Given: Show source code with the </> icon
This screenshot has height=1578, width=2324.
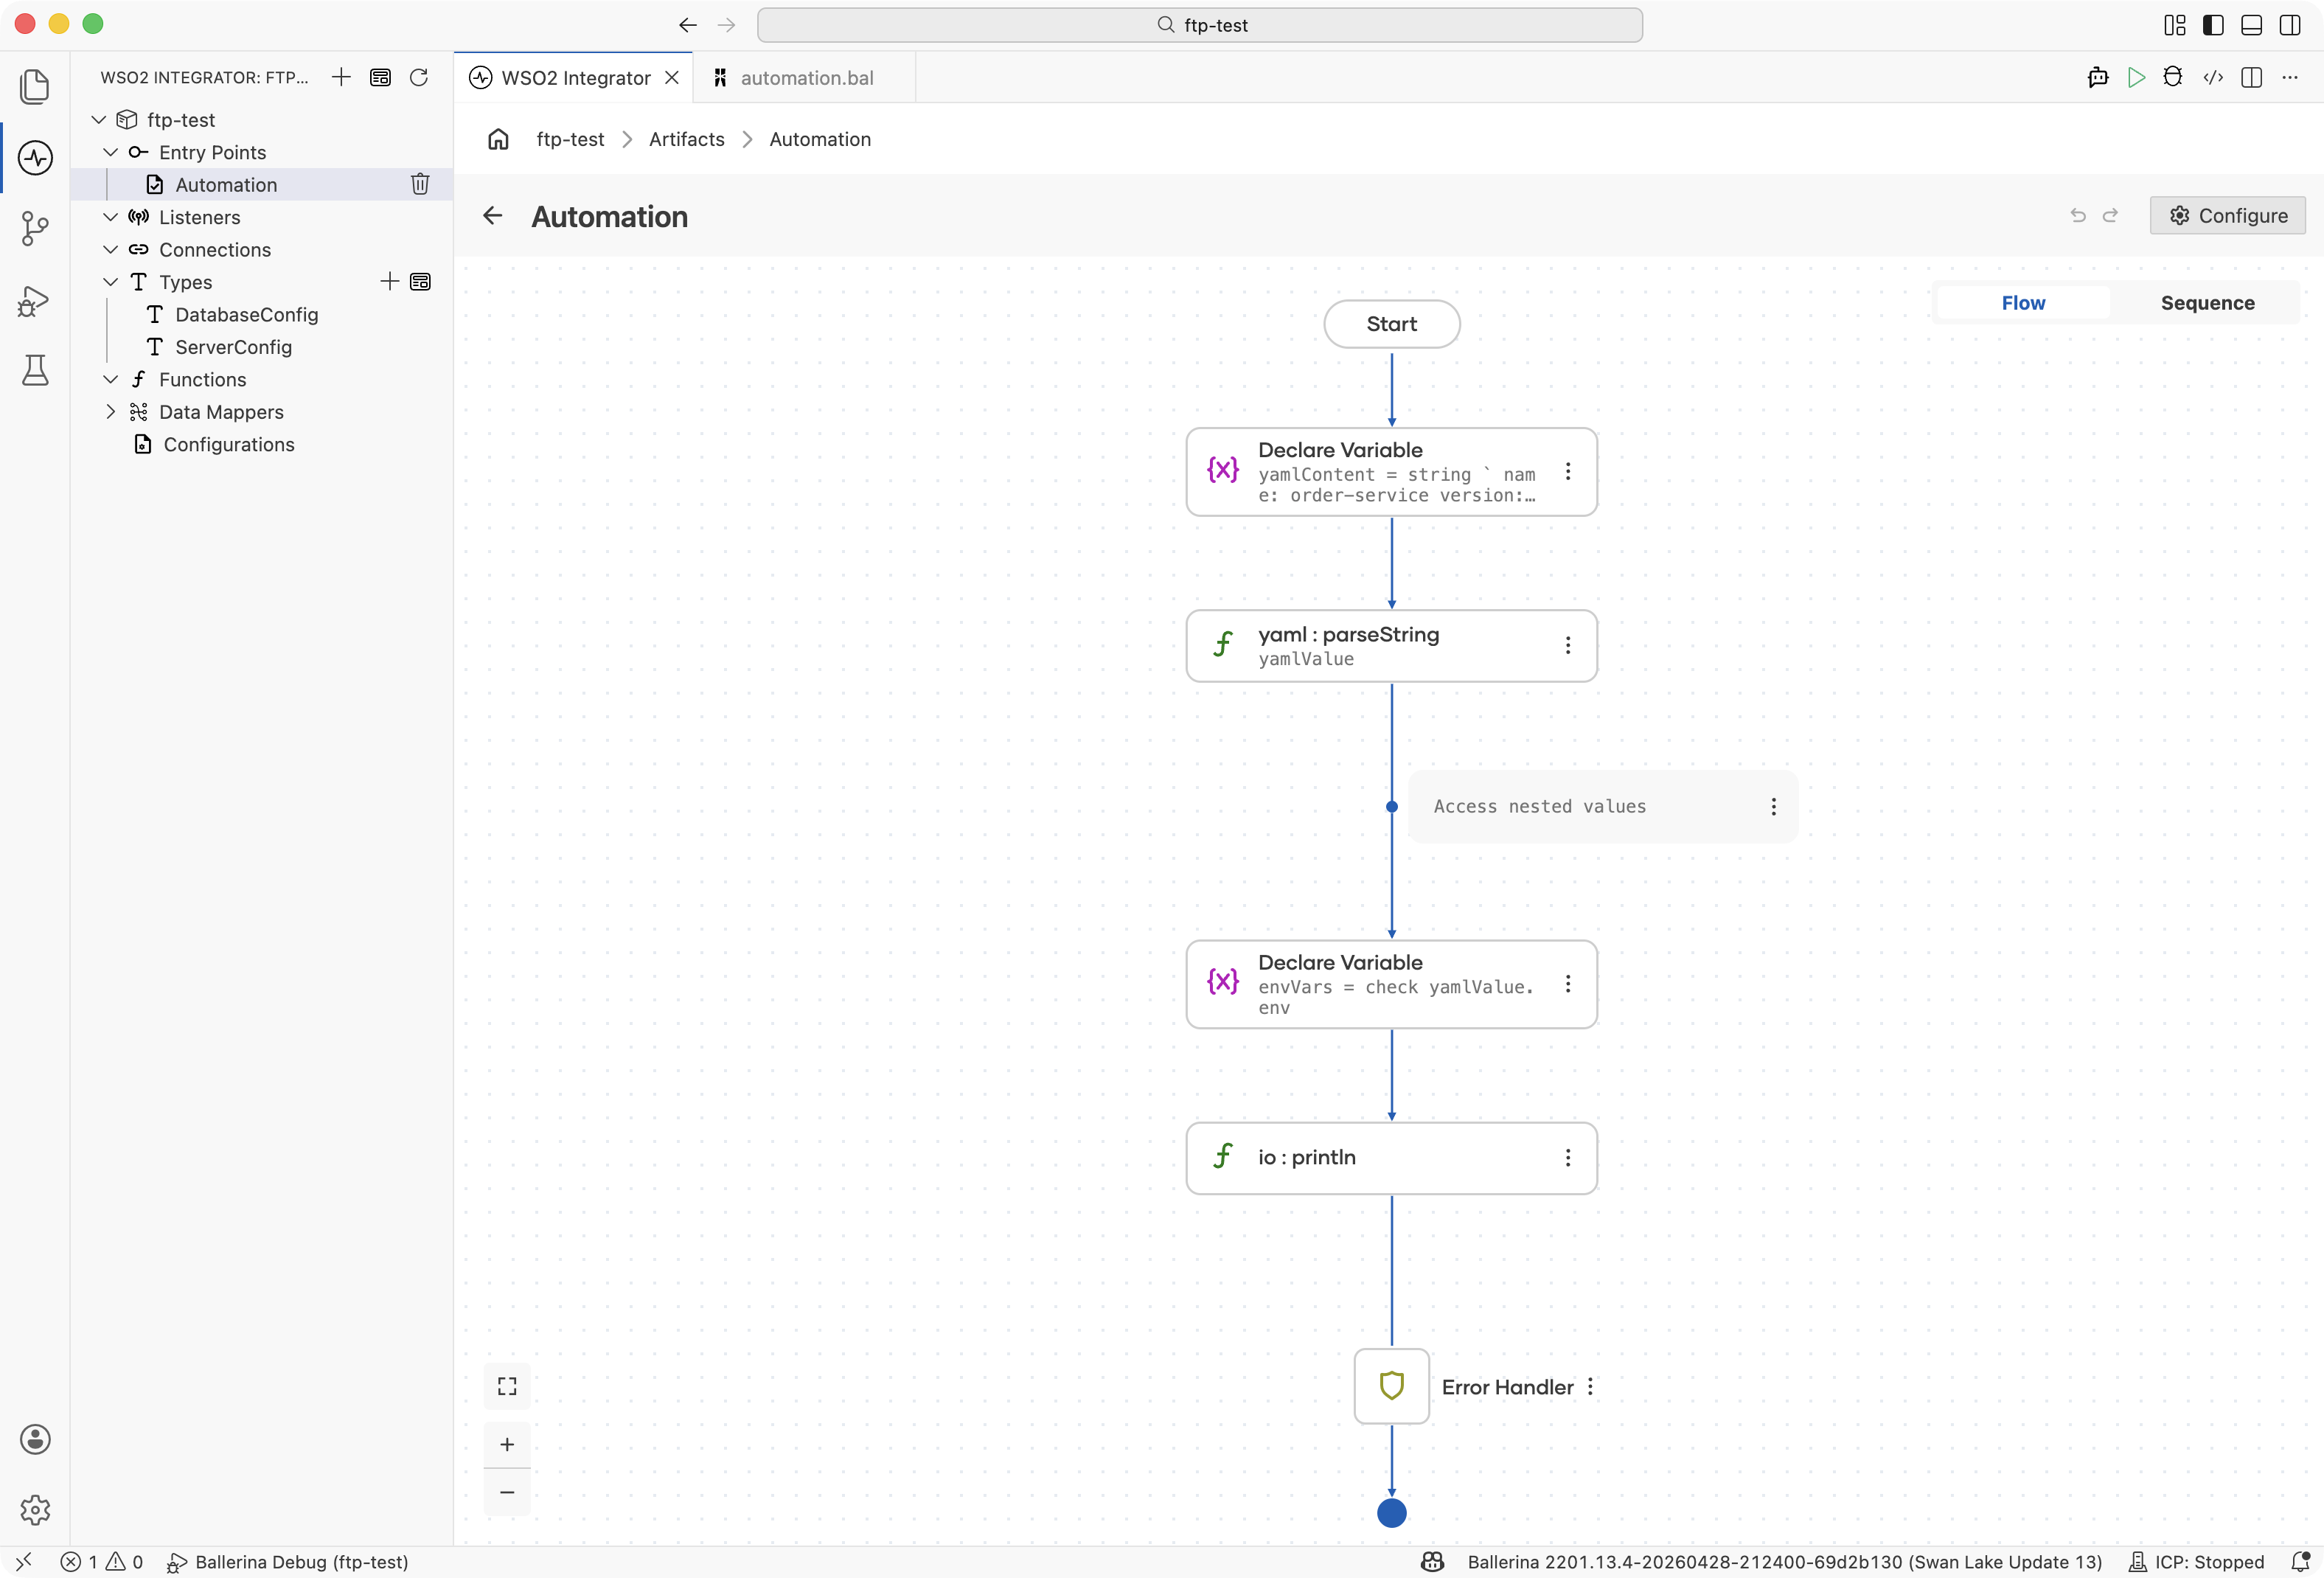Looking at the screenshot, I should (x=2213, y=77).
